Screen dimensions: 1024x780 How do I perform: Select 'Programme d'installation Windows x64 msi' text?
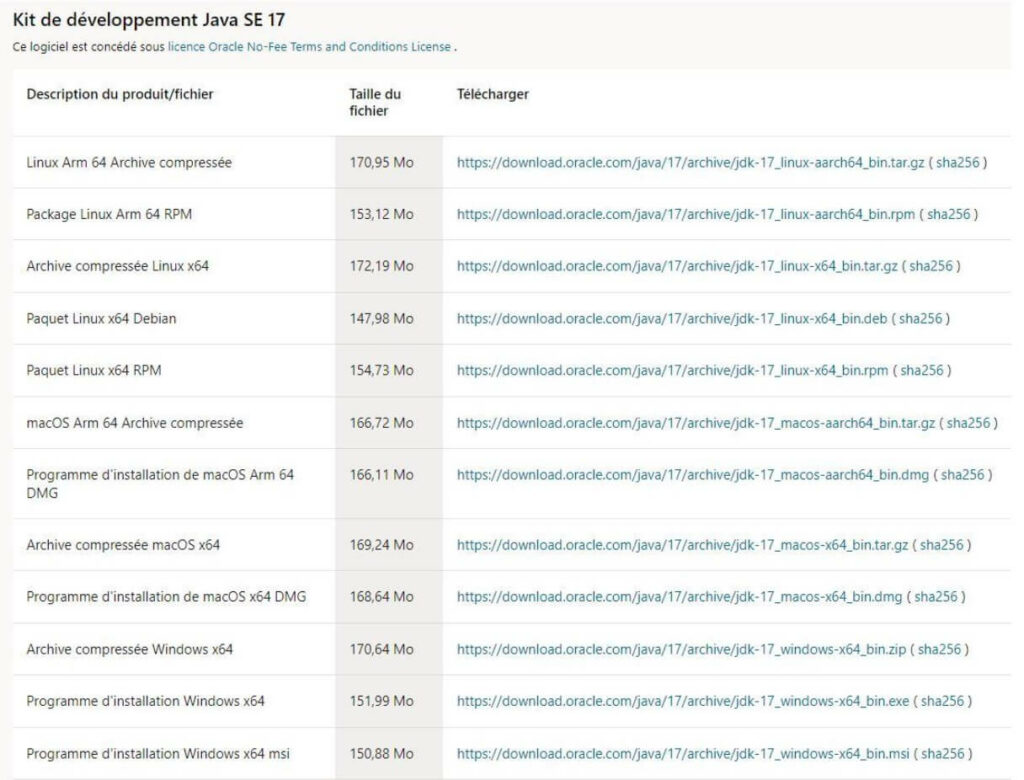coord(158,754)
